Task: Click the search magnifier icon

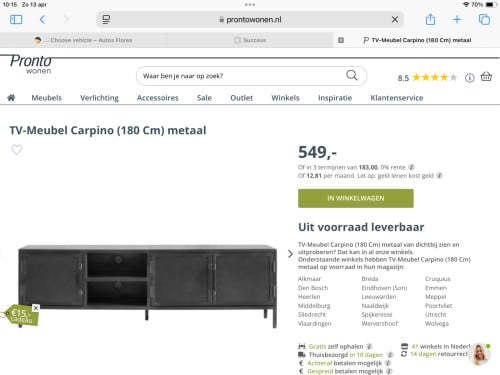Action: (352, 75)
